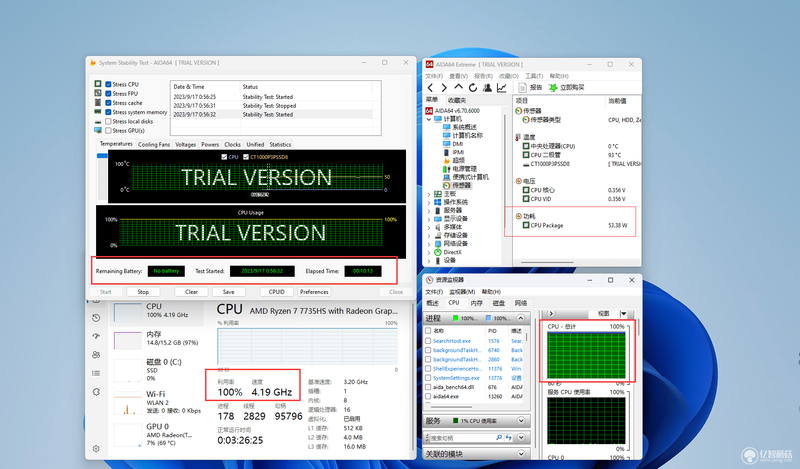This screenshot has height=469, width=800.
Task: Switch to the Voltages tab
Action: click(185, 144)
